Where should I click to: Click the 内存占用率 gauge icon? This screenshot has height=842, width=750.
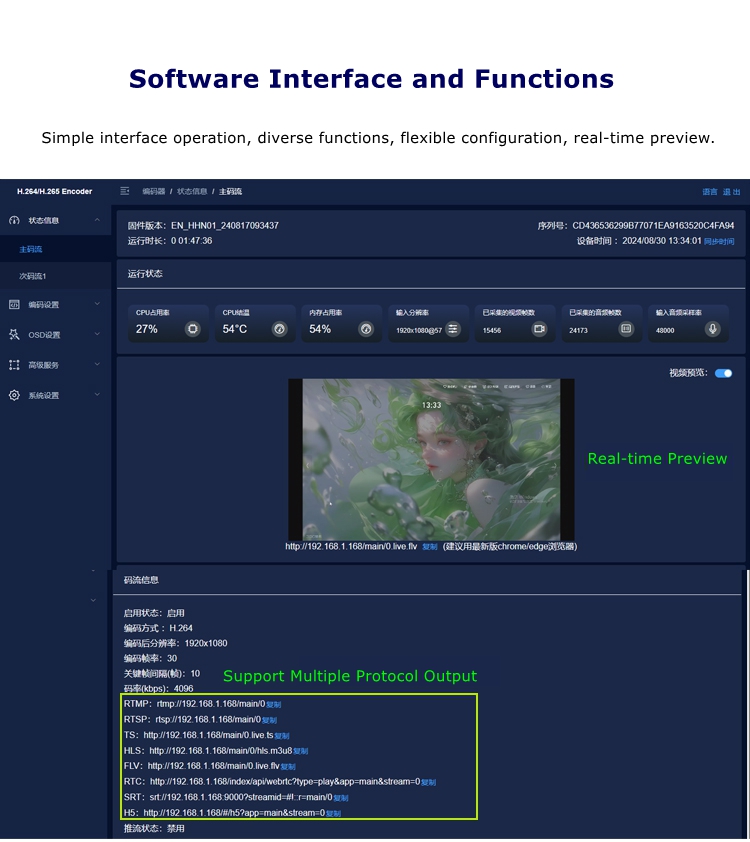(x=366, y=329)
